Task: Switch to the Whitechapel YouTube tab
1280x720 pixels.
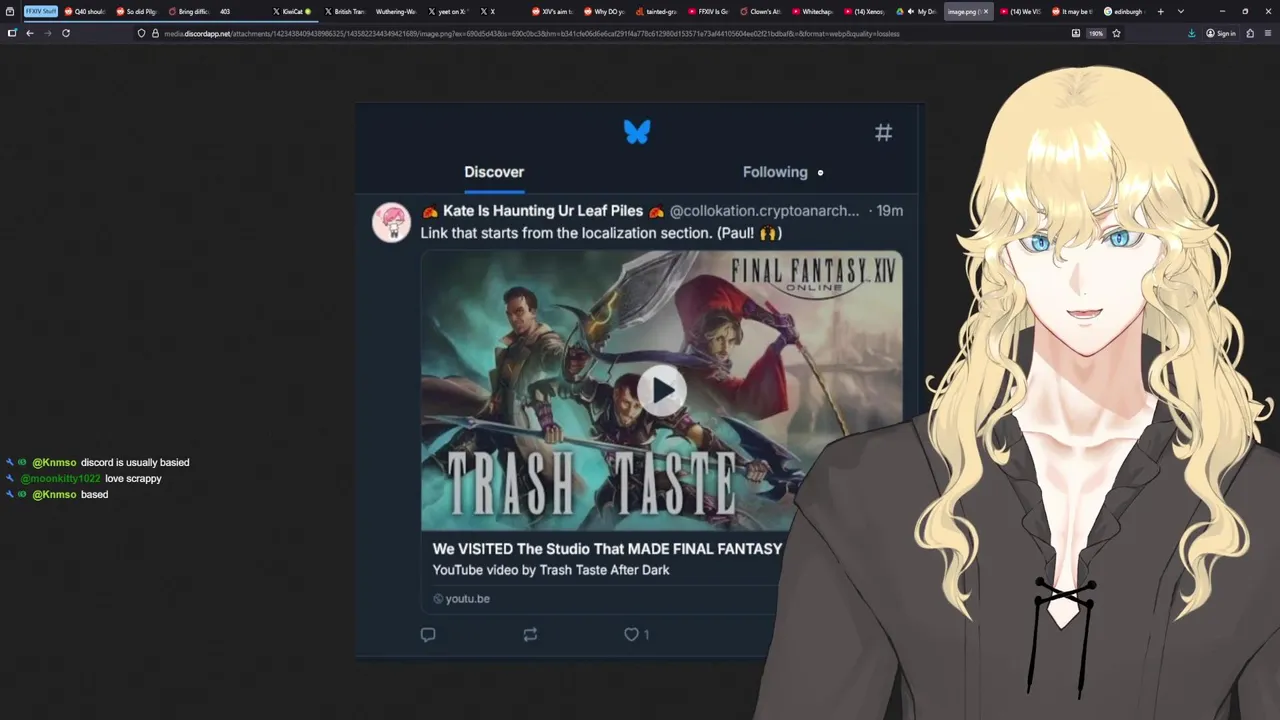Action: click(x=813, y=11)
